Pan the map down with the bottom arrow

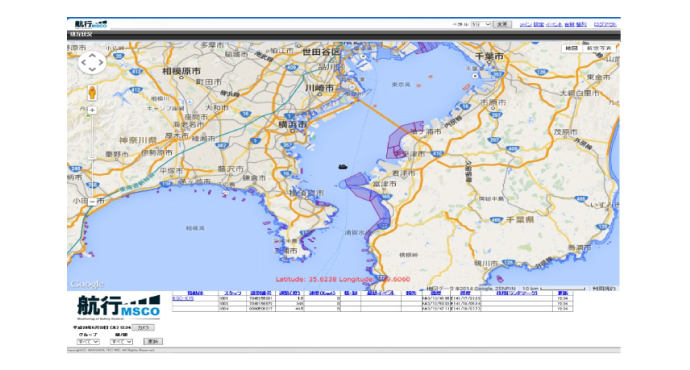[x=92, y=70]
